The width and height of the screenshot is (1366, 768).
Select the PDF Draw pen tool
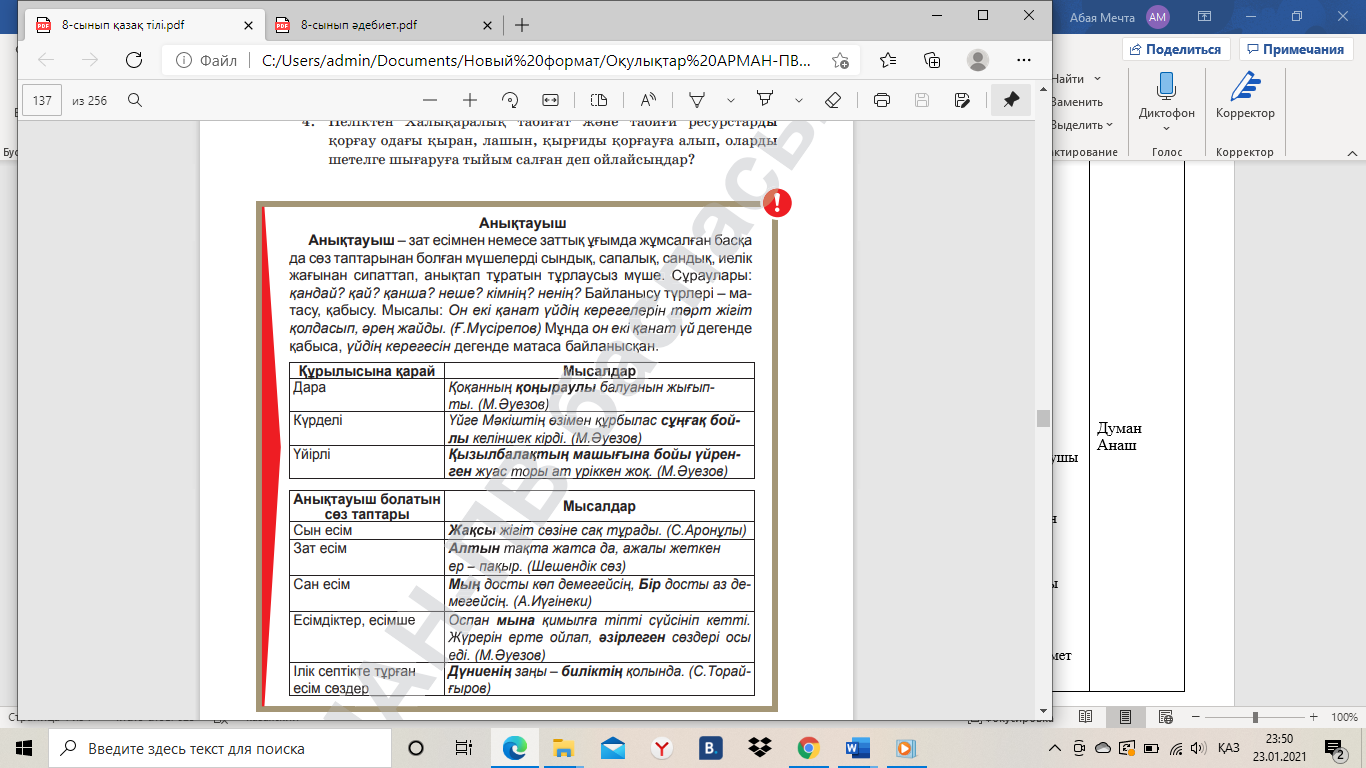pyautogui.click(x=698, y=100)
